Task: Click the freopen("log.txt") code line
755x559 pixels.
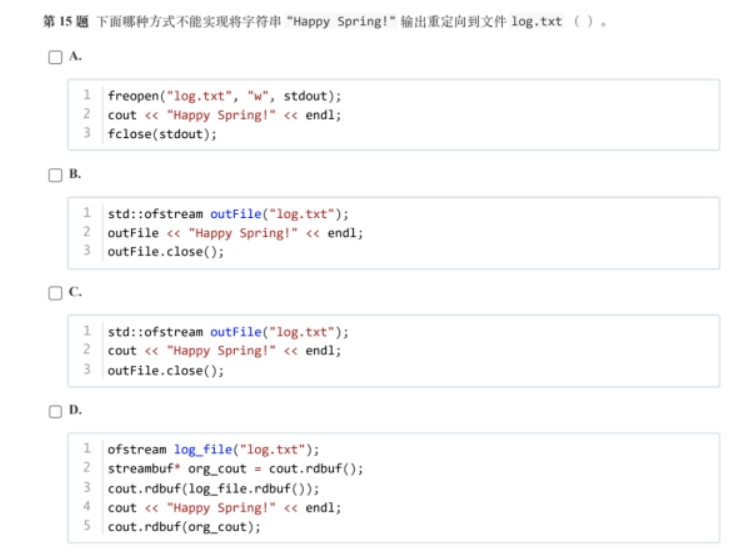Action: (x=224, y=96)
